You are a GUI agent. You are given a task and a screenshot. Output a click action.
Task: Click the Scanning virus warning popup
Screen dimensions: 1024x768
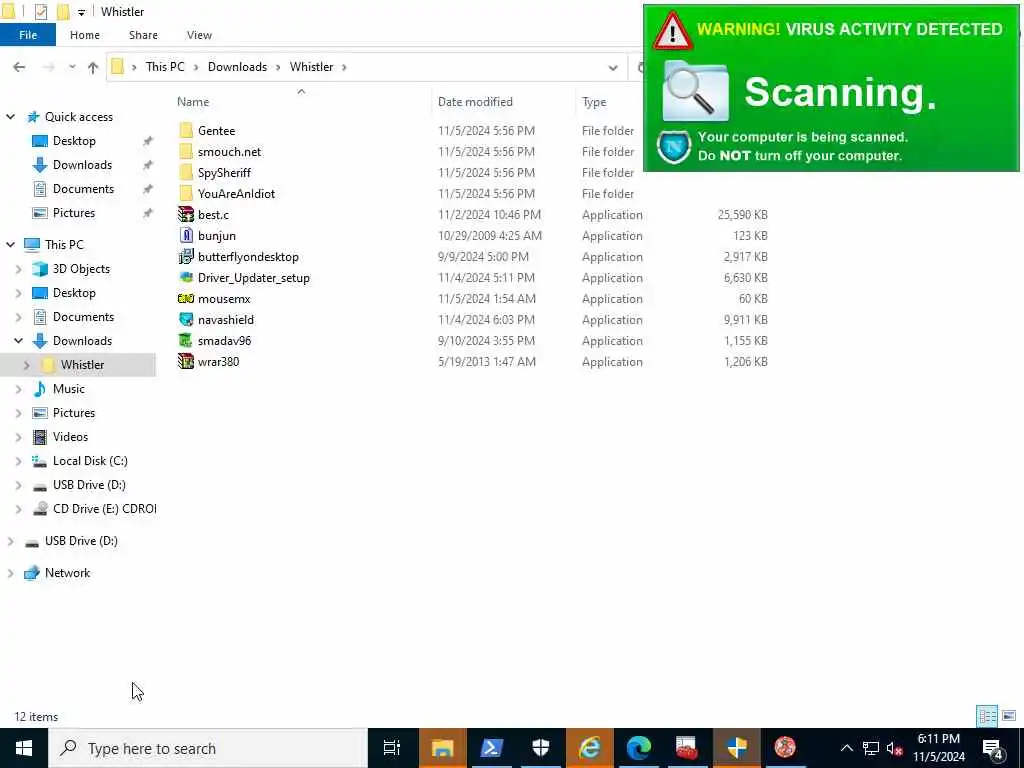(x=831, y=88)
